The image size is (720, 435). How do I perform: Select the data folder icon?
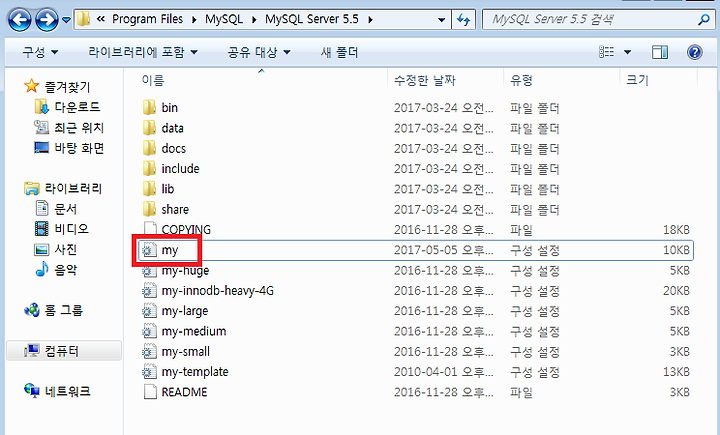point(149,128)
